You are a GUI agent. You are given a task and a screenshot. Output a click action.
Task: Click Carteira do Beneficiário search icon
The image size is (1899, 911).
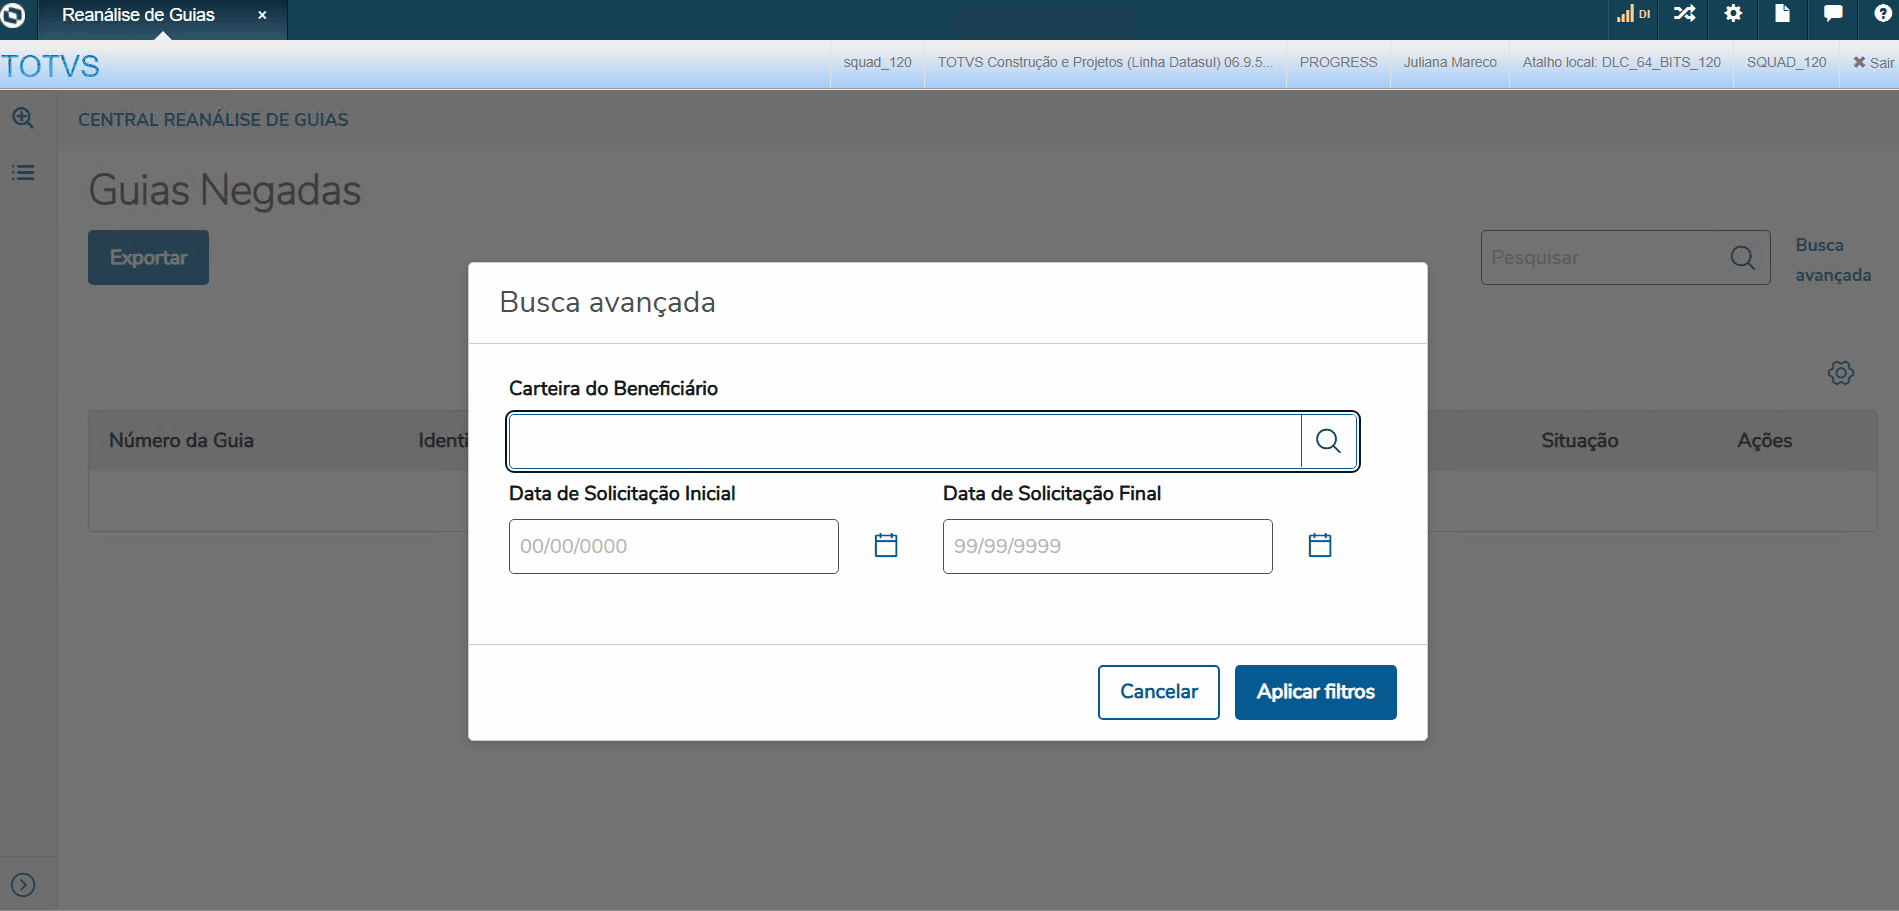click(1328, 441)
